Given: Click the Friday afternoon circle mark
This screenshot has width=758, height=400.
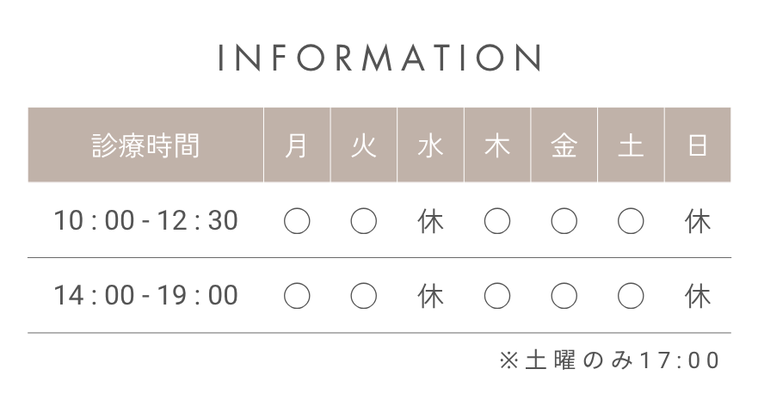Looking at the screenshot, I should tap(564, 296).
